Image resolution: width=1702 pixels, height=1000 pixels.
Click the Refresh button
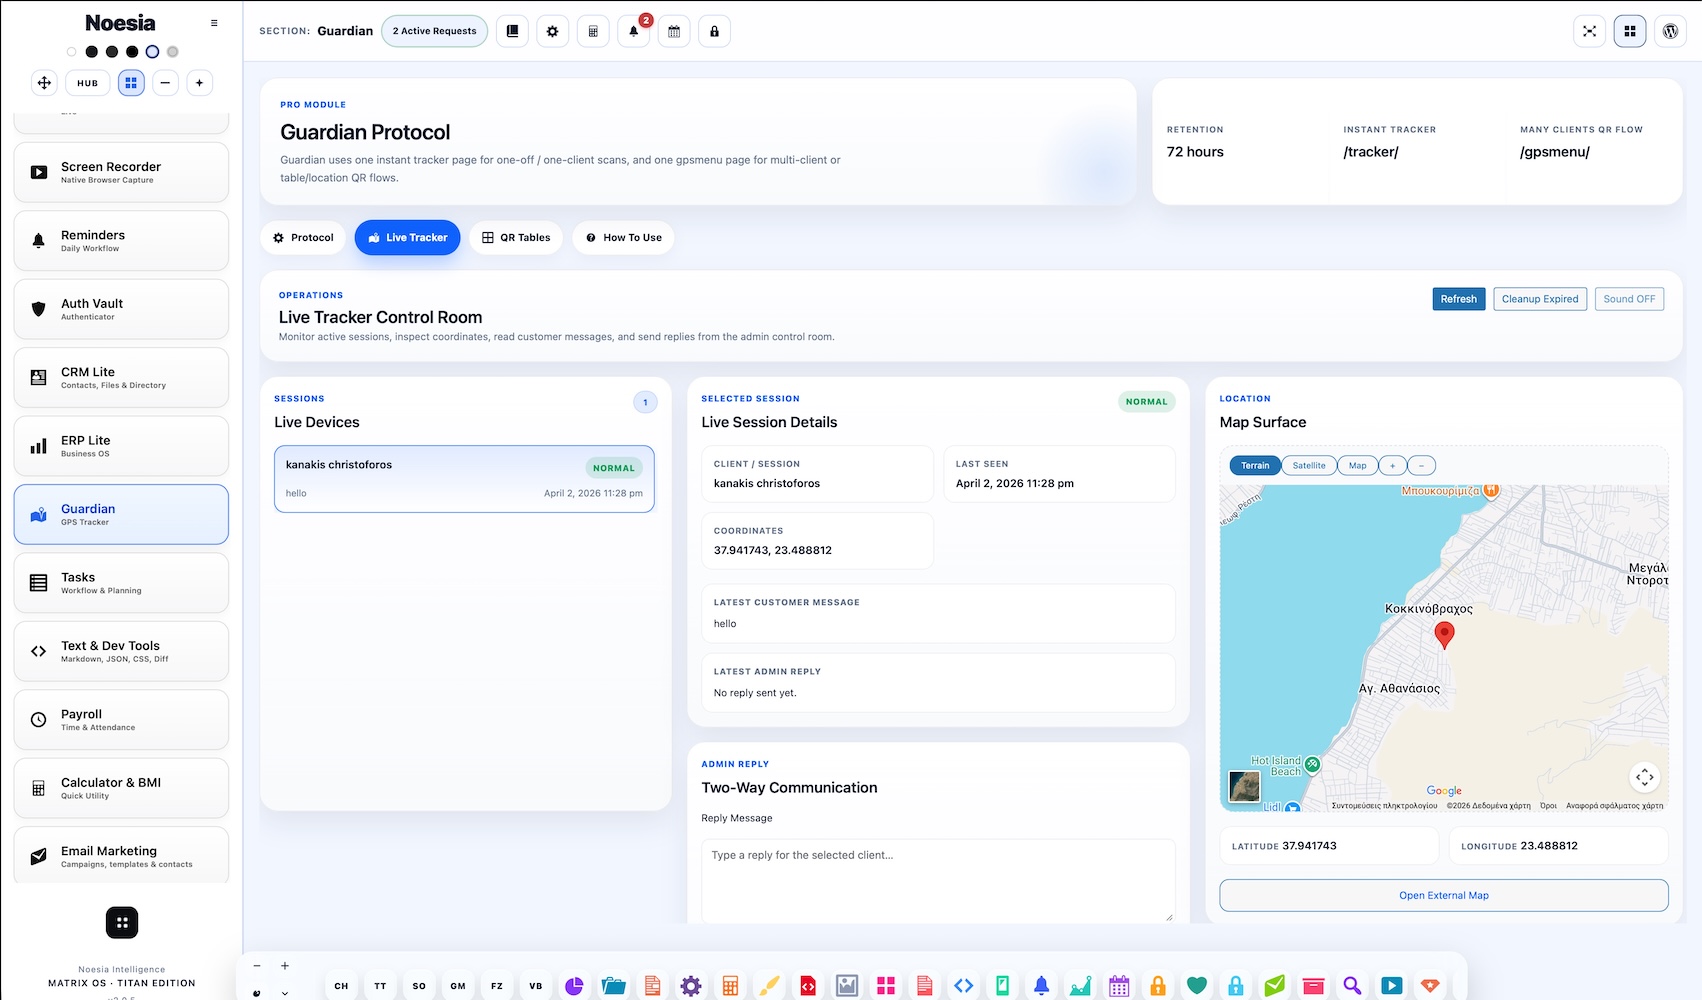coord(1459,299)
